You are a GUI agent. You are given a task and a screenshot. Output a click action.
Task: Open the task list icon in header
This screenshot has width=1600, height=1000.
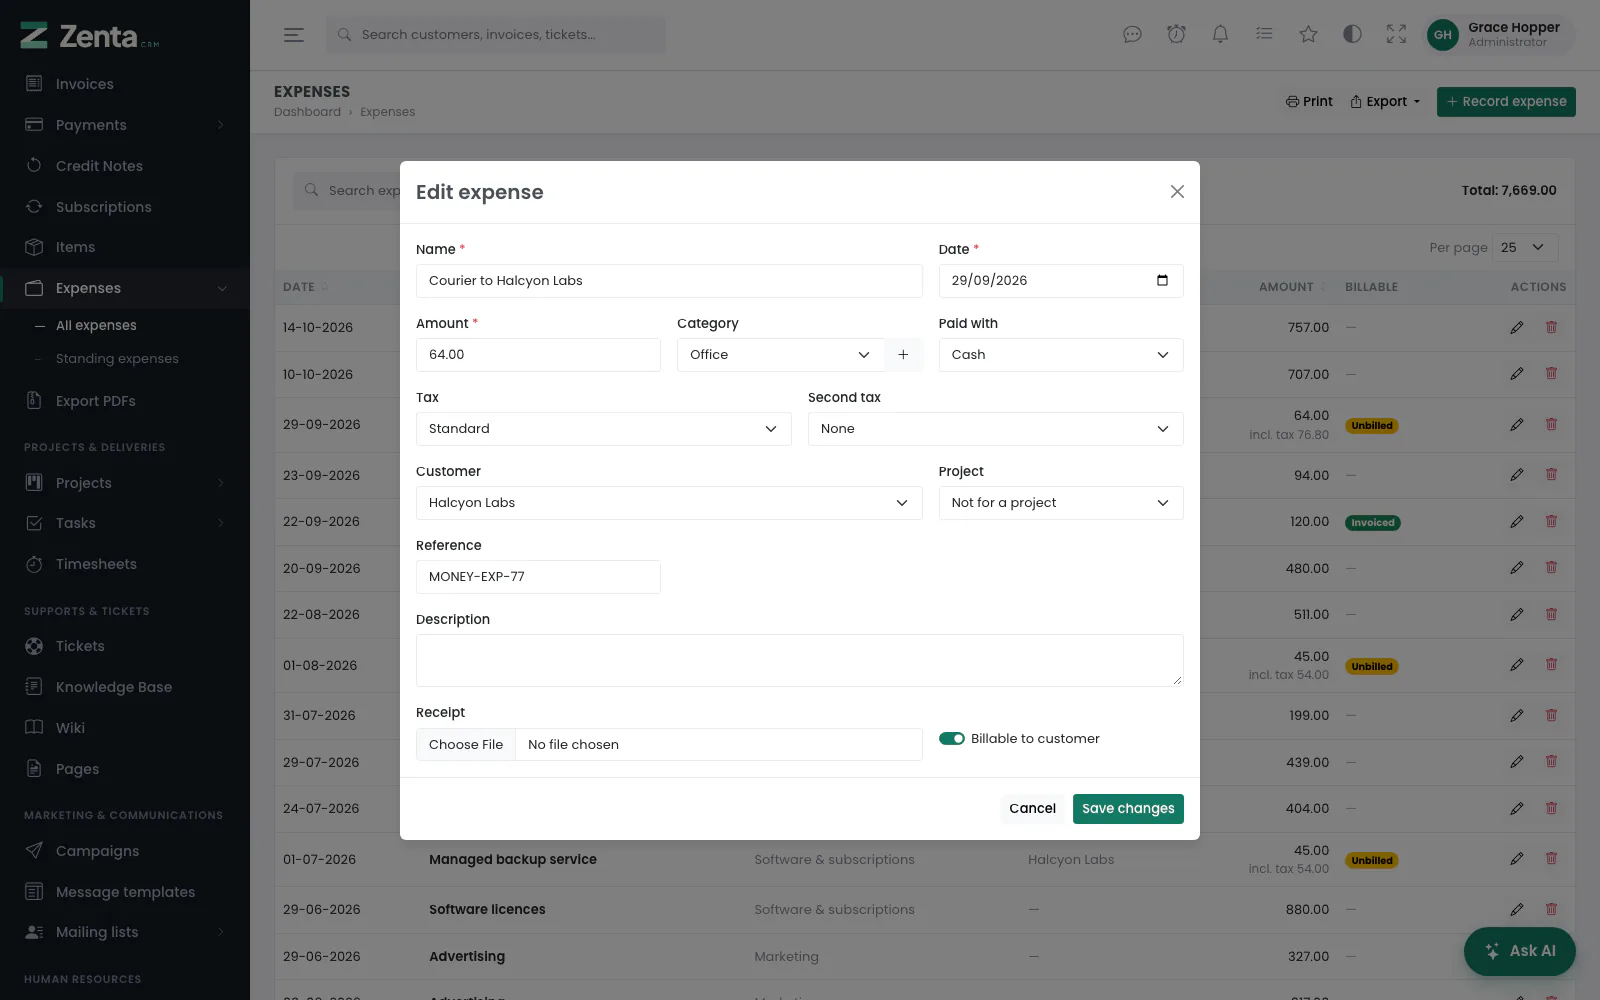1264,35
